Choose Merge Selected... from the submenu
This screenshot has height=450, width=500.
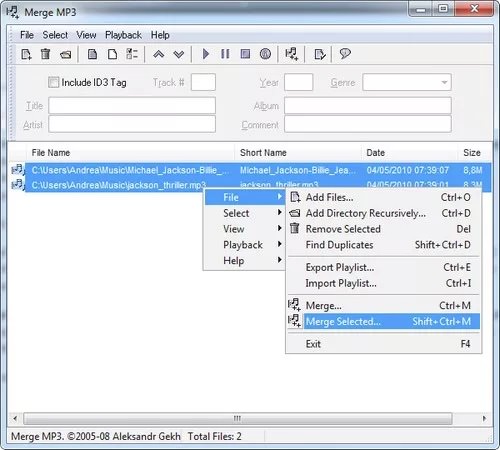384,321
